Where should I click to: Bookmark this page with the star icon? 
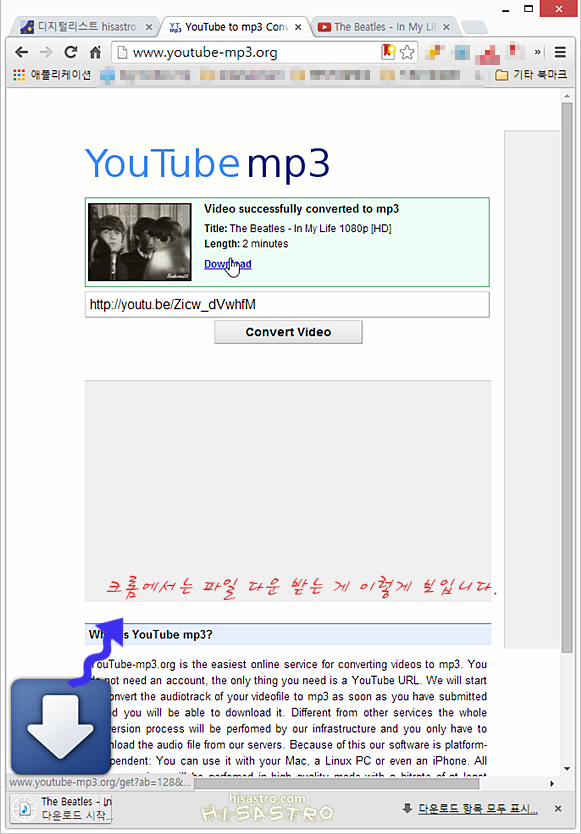pyautogui.click(x=407, y=52)
